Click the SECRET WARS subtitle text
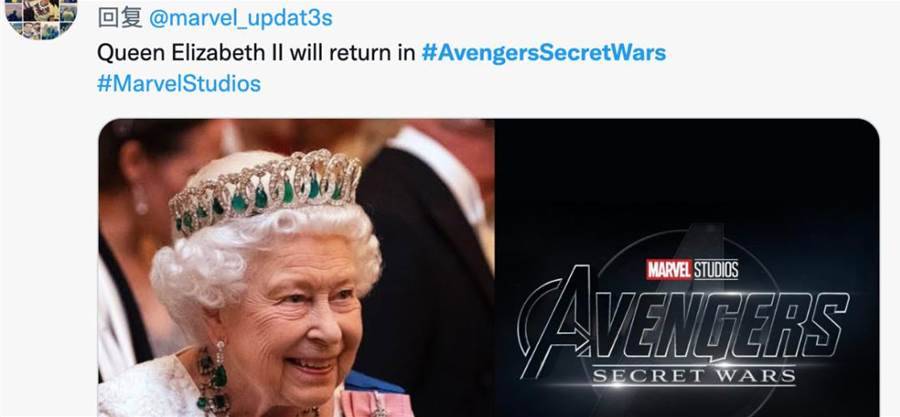Screen dimensions: 900x417 694,376
